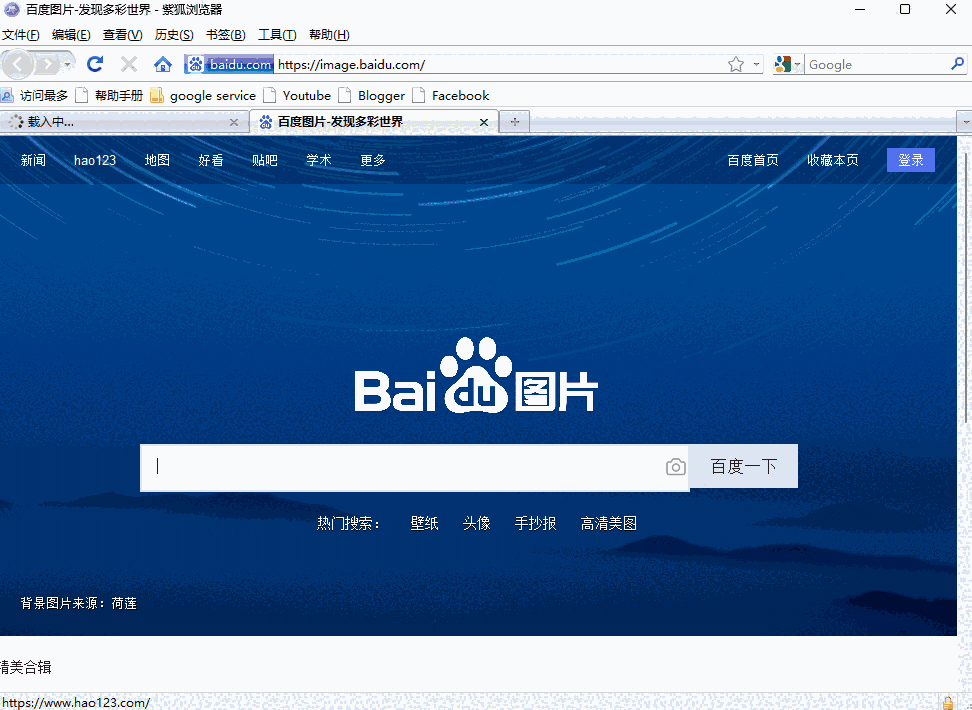
Task: Click the camera icon for image search
Action: pos(675,466)
